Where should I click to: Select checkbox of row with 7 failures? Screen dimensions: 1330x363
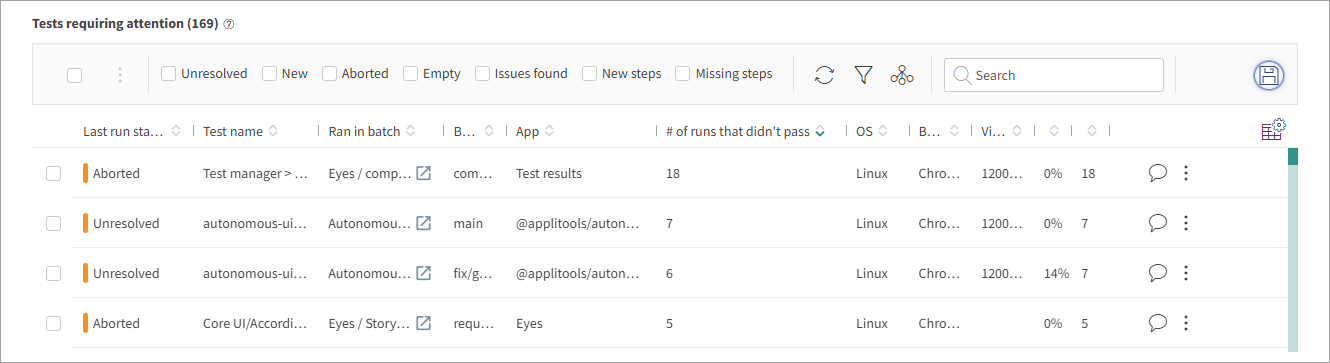(x=54, y=223)
